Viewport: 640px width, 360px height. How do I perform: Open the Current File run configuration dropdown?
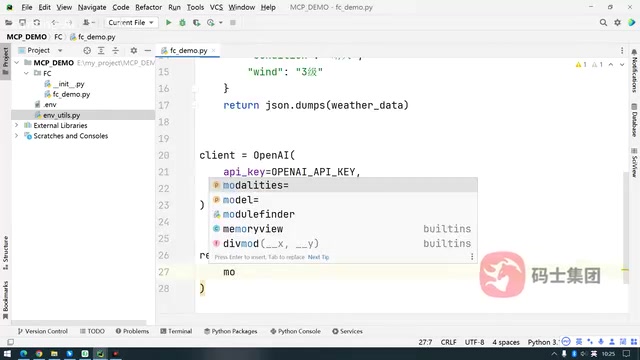pos(131,22)
